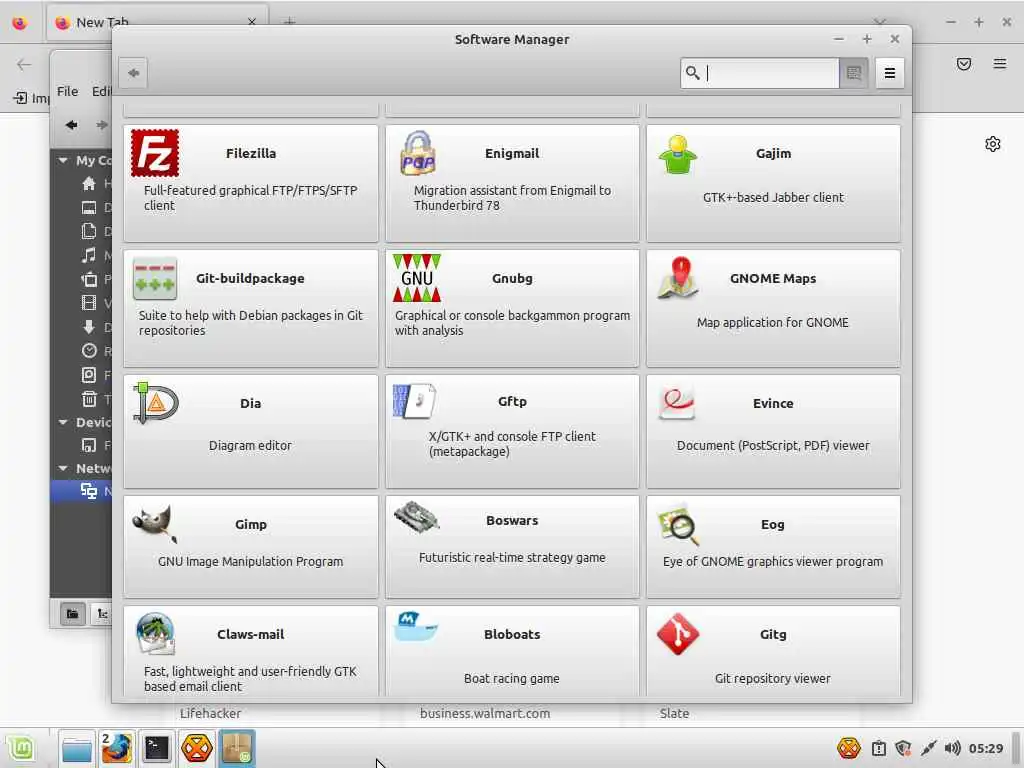Click the clock showing 05:29
Image resolution: width=1024 pixels, height=768 pixels.
tap(986, 748)
